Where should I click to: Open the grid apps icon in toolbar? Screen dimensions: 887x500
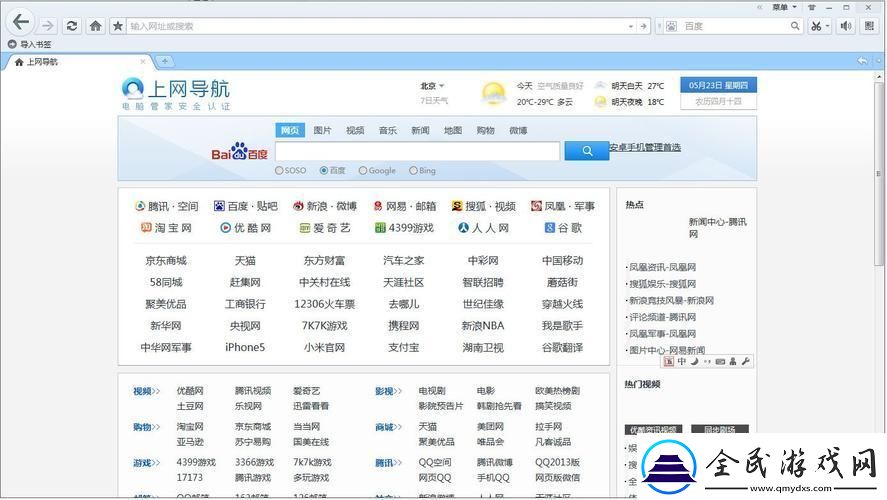(x=869, y=26)
